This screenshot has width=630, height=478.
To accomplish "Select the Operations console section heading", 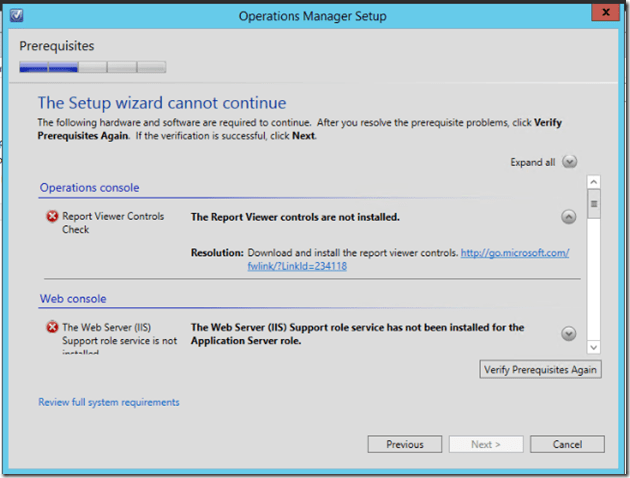I will pos(89,187).
